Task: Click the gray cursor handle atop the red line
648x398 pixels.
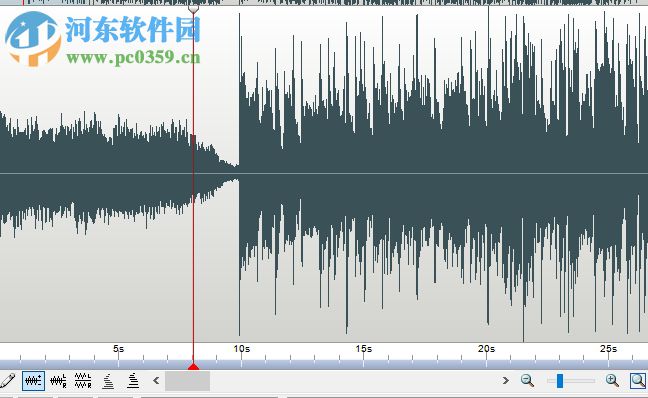Action: 193,9
